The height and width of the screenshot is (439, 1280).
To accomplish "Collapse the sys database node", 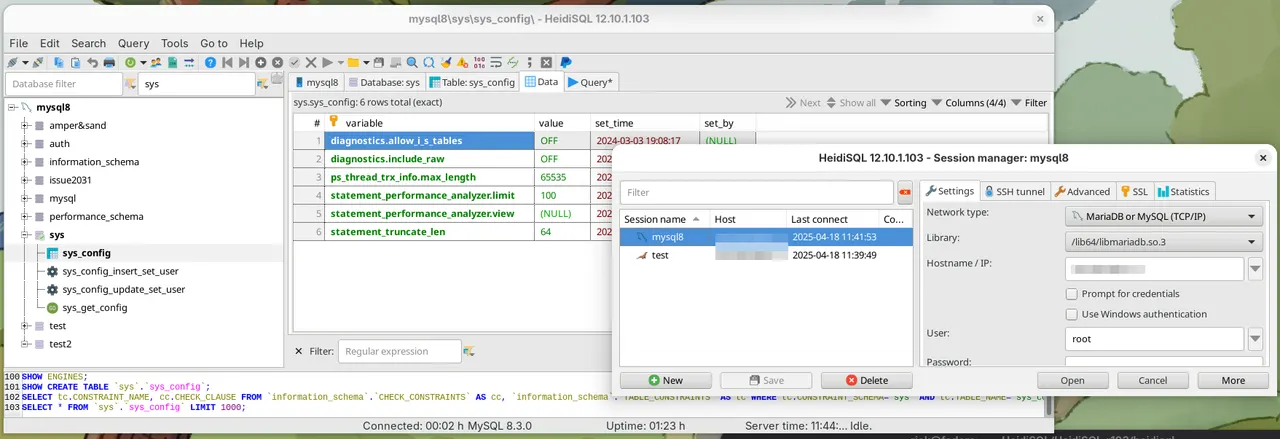I will (x=26, y=235).
